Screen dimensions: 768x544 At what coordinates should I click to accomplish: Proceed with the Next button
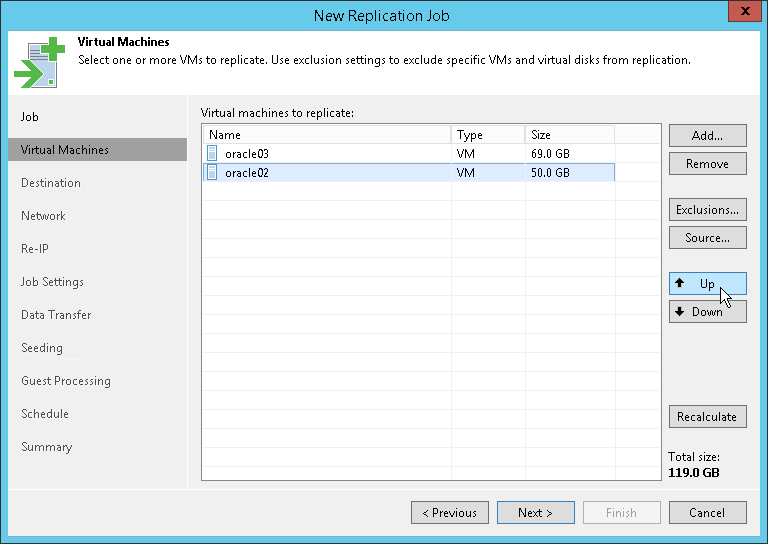pyautogui.click(x=535, y=513)
